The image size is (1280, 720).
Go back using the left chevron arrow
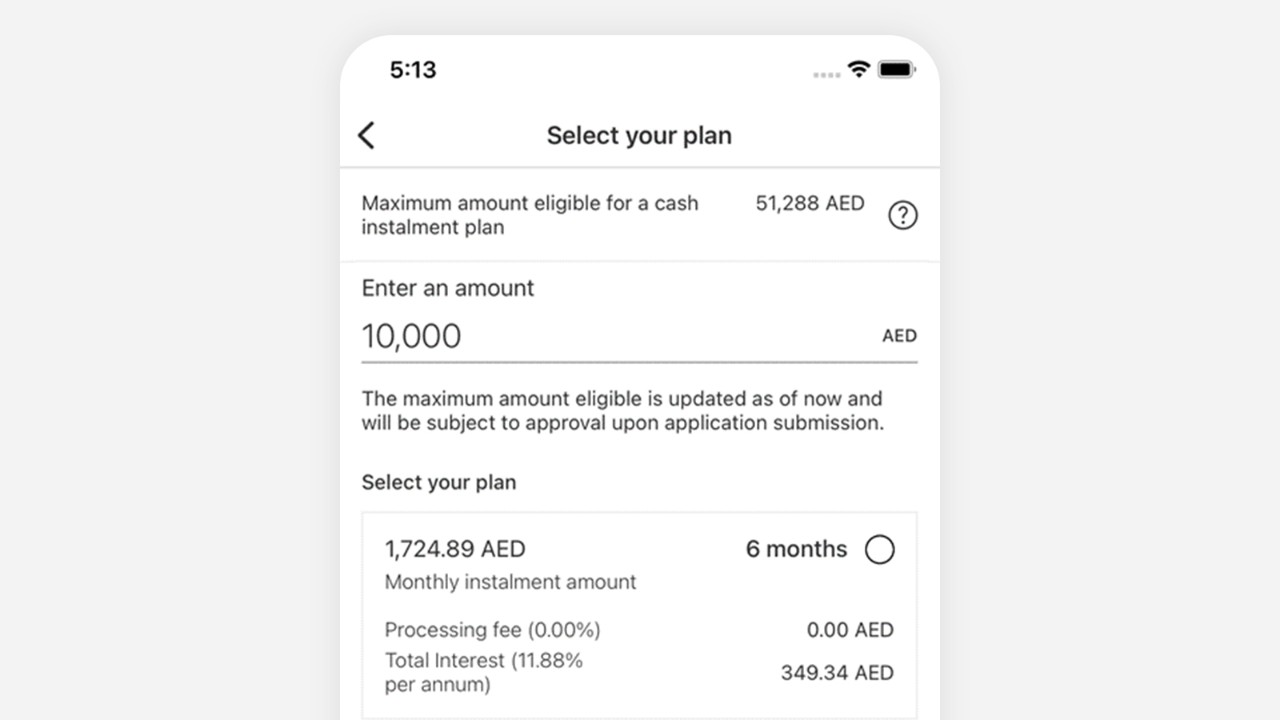click(366, 135)
